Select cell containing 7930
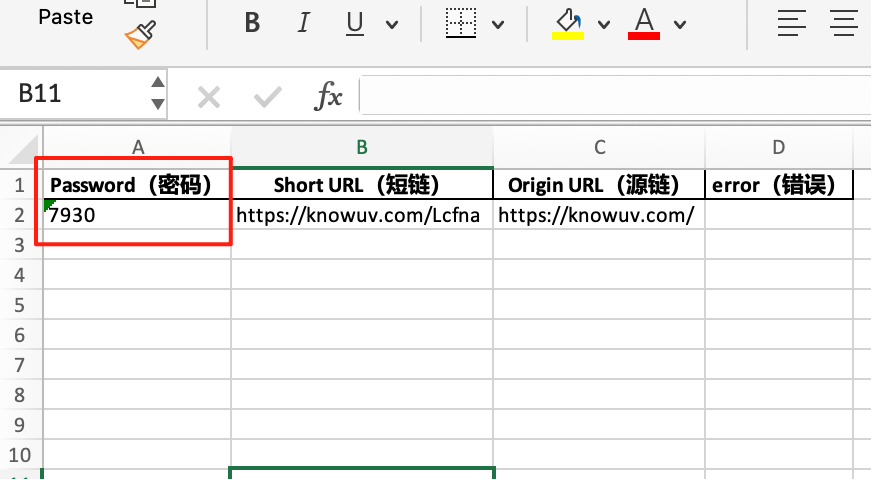The height and width of the screenshot is (480, 872). [x=137, y=215]
